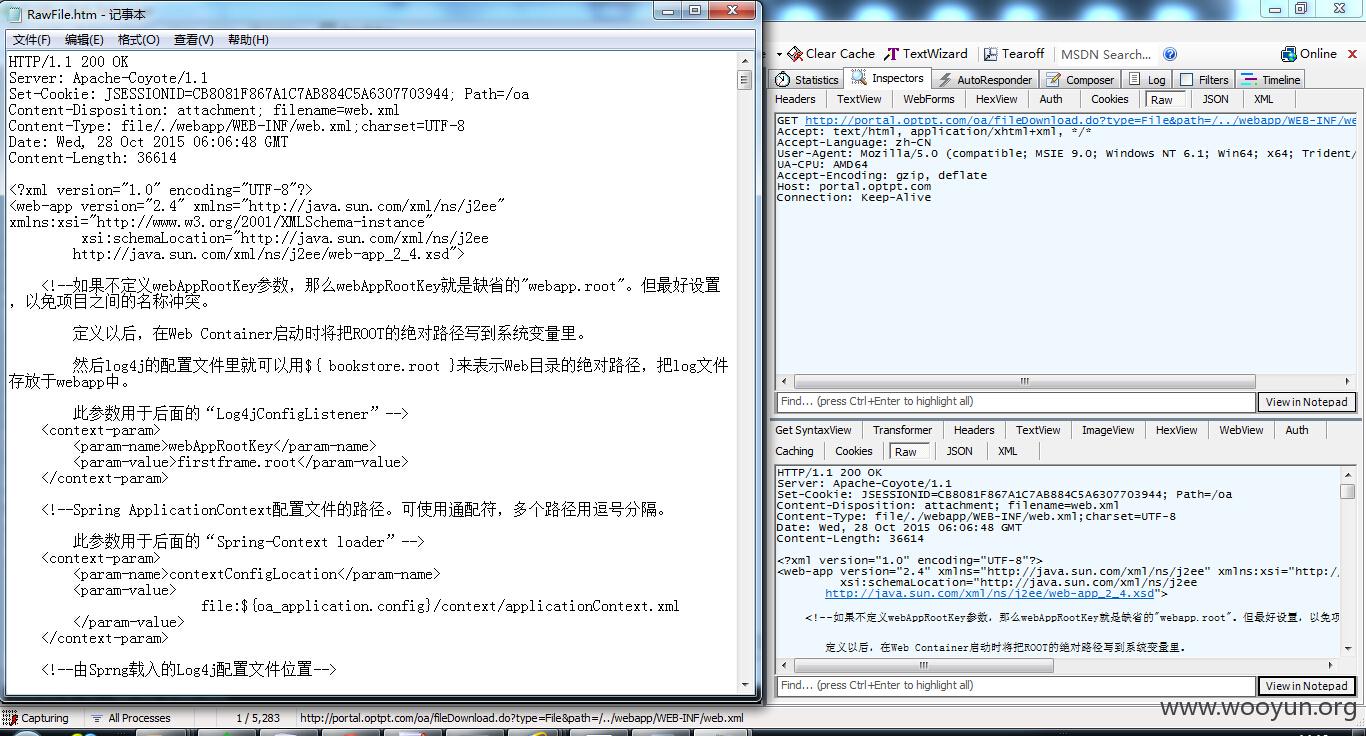Screen dimensions: 1366x736
Task: Click the status bar fileDownload.do URL text
Action: click(x=521, y=718)
